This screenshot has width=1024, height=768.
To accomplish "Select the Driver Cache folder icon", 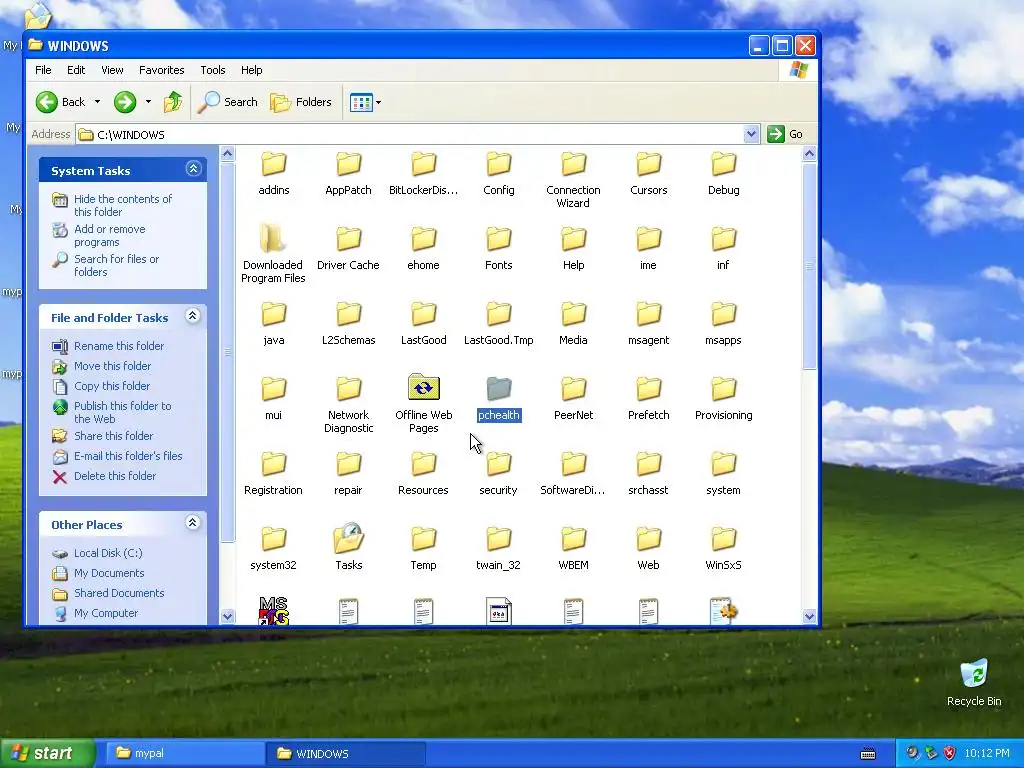I will (349, 239).
